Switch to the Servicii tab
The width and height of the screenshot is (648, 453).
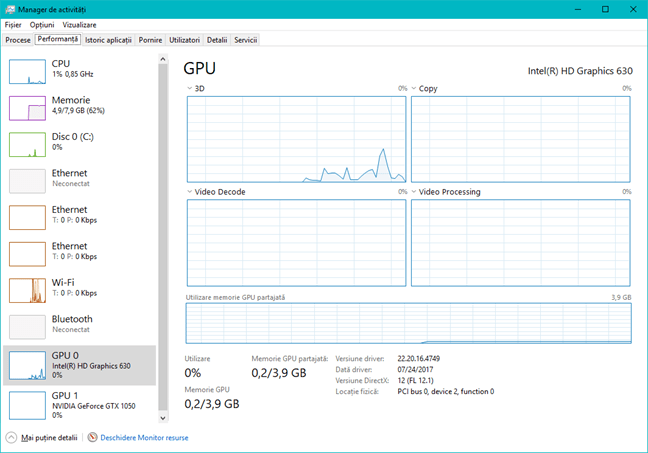[245, 40]
